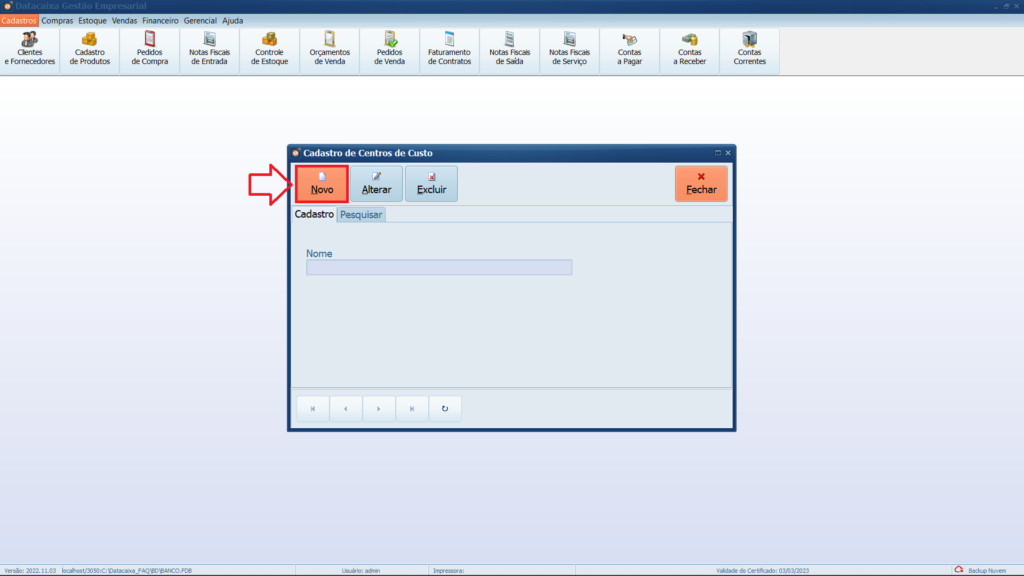Viewport: 1024px width, 576px height.
Task: Click the orange Fechar button
Action: (701, 184)
